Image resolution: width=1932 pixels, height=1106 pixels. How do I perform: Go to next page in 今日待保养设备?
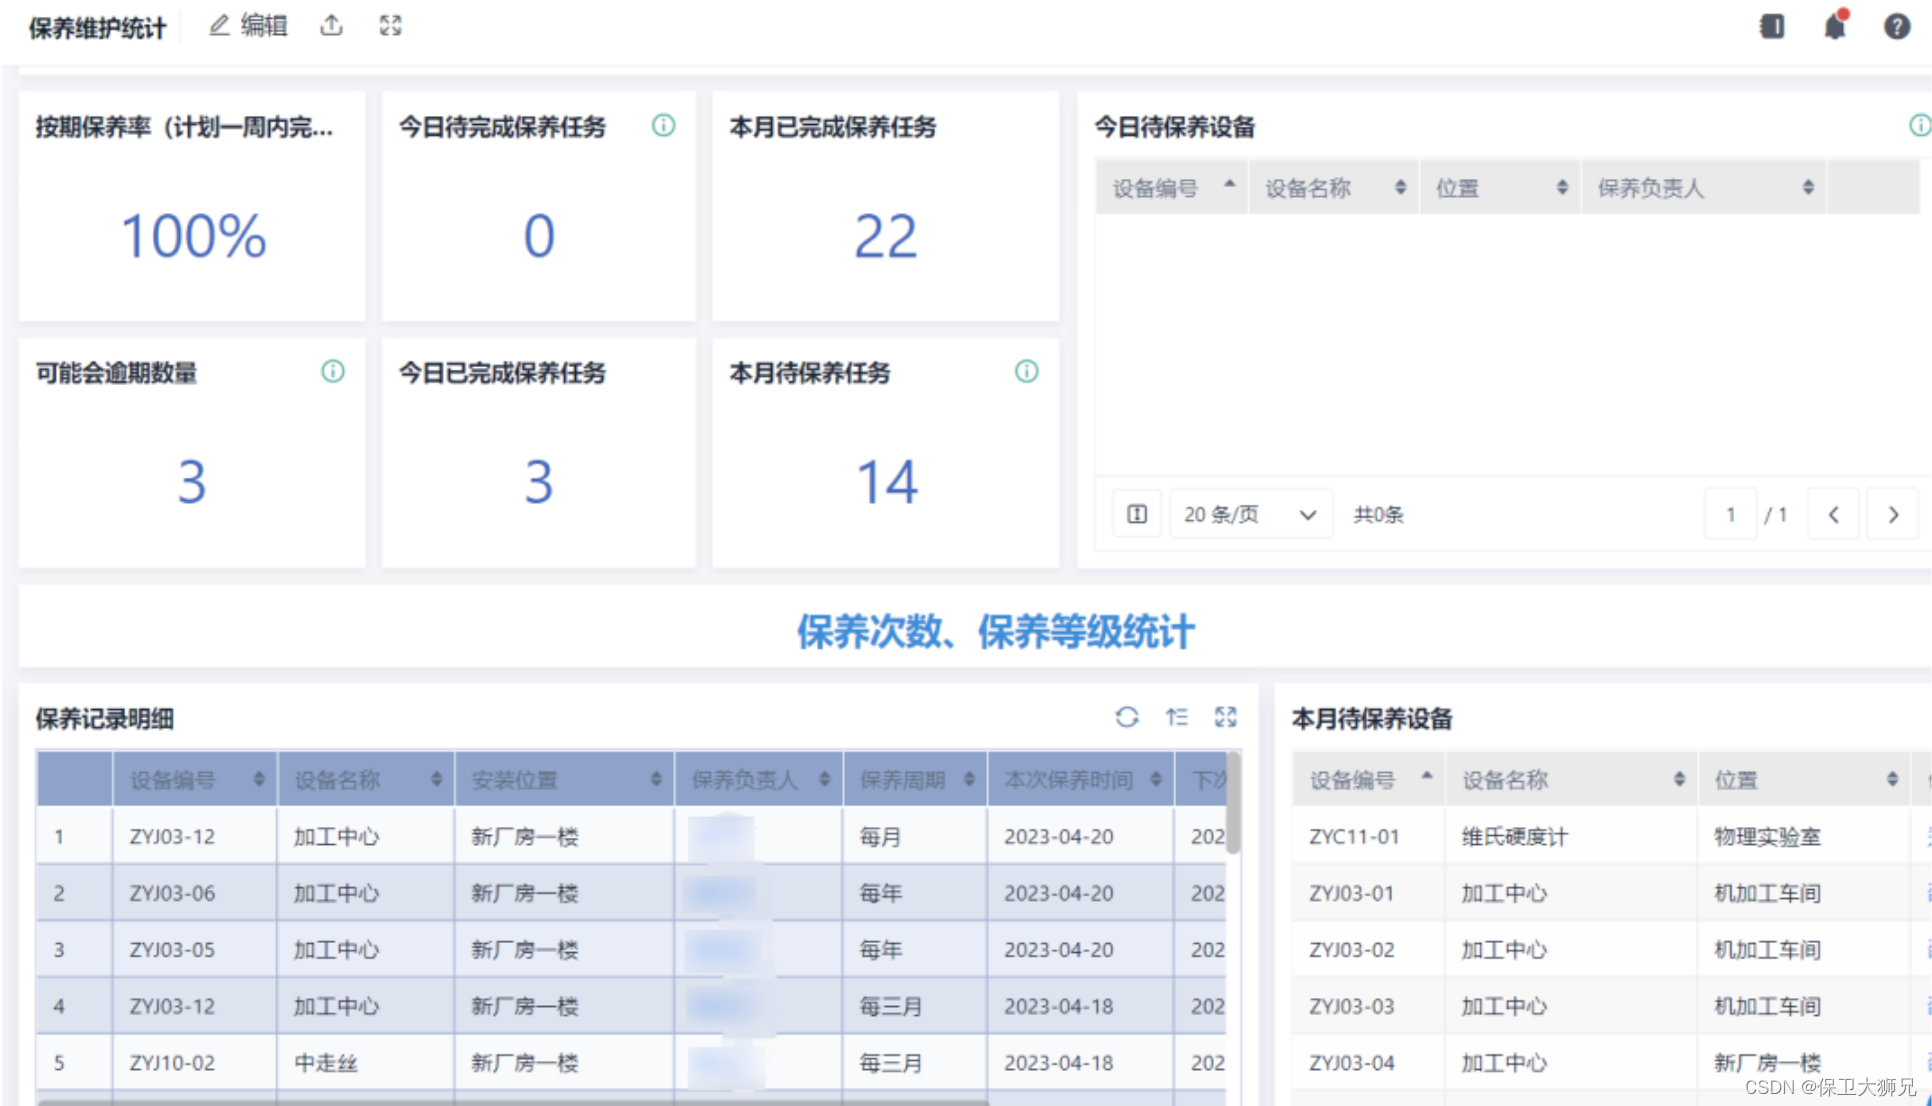(1892, 514)
